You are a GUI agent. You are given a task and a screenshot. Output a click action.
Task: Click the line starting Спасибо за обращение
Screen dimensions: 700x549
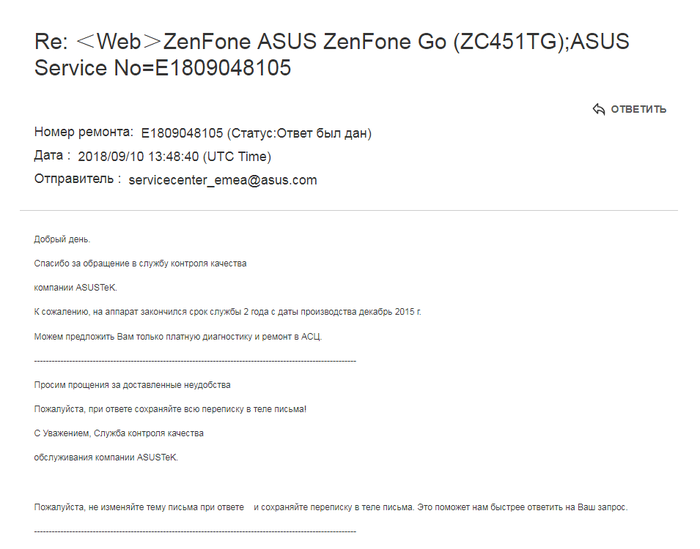(140, 263)
